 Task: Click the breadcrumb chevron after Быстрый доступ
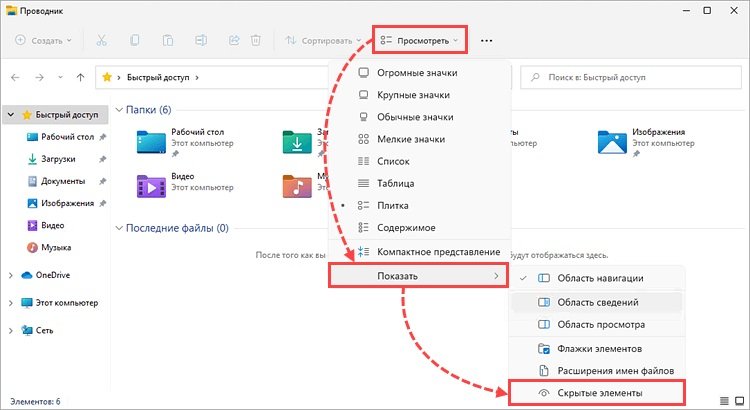click(197, 77)
